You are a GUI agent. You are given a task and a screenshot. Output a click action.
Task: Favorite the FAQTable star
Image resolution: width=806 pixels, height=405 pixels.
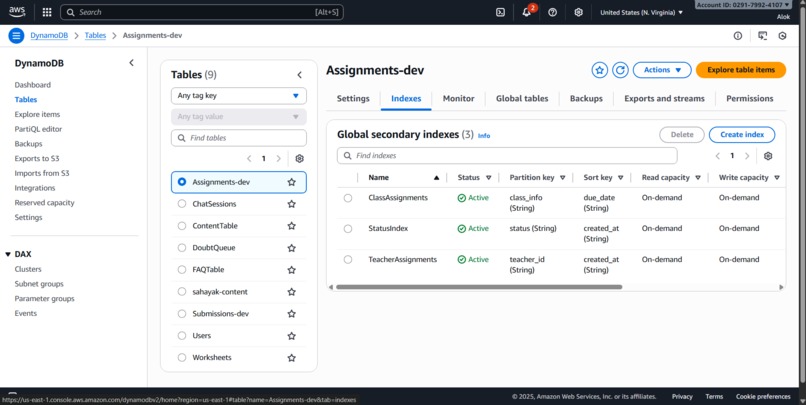(291, 270)
